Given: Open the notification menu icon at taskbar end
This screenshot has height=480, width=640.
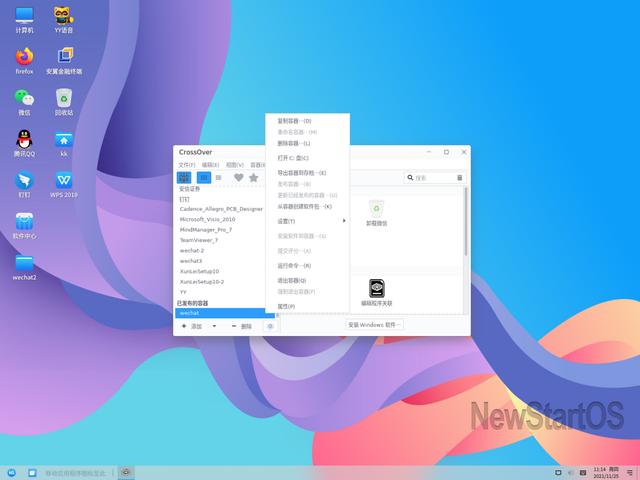Looking at the screenshot, I should (x=630, y=473).
